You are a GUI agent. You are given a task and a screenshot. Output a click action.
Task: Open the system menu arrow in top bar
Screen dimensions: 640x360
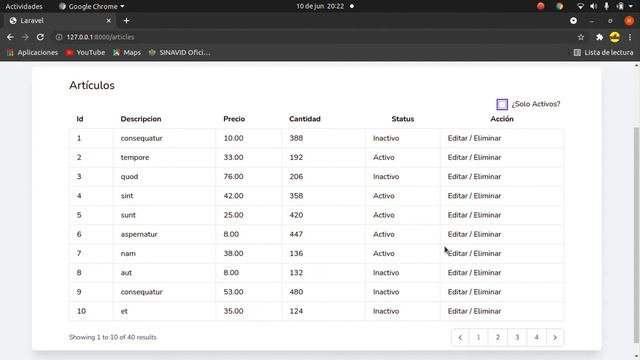631,6
